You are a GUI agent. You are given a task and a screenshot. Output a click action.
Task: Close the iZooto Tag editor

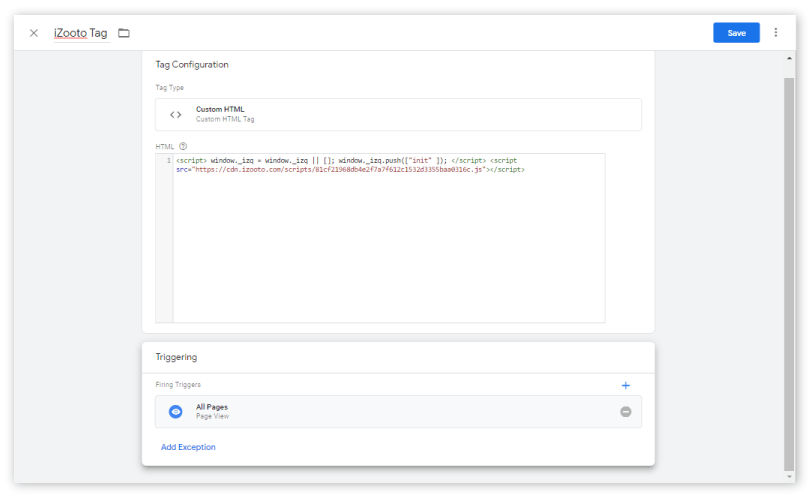click(34, 33)
